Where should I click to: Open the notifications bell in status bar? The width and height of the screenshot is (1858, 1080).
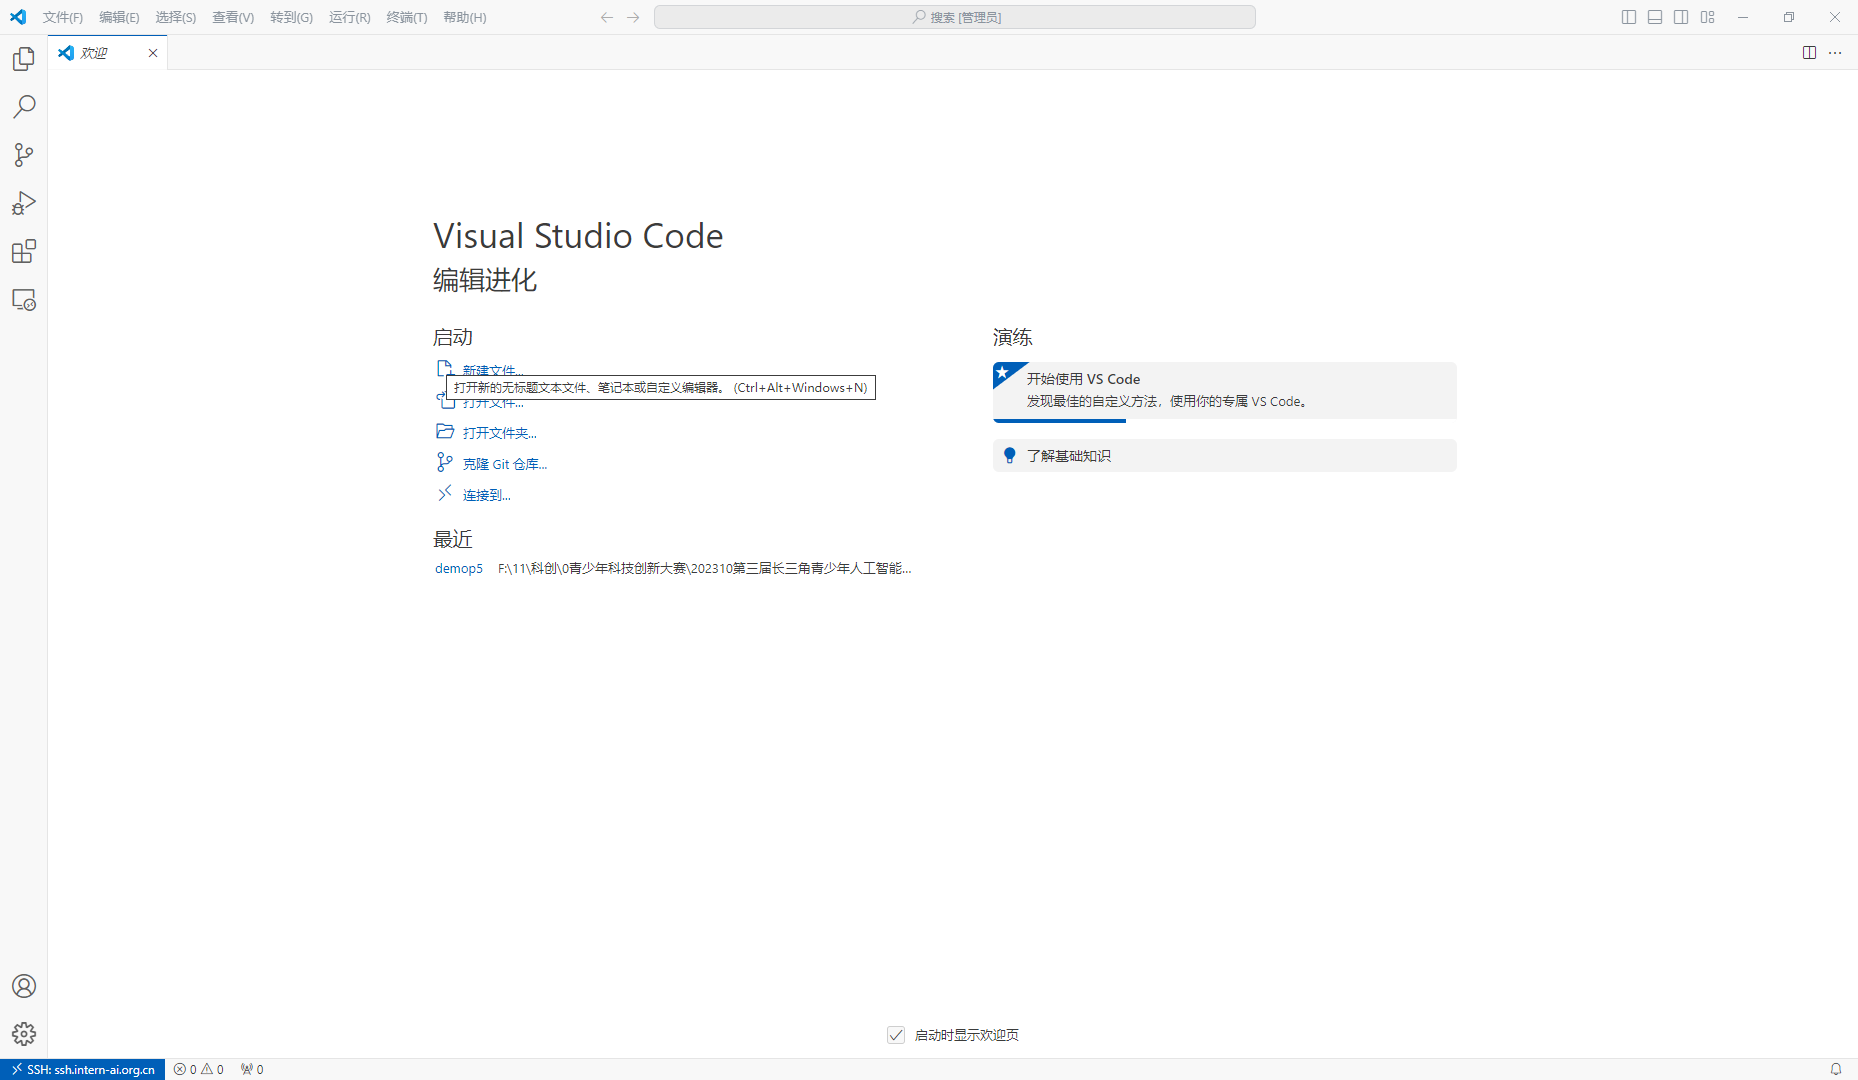click(x=1836, y=1069)
